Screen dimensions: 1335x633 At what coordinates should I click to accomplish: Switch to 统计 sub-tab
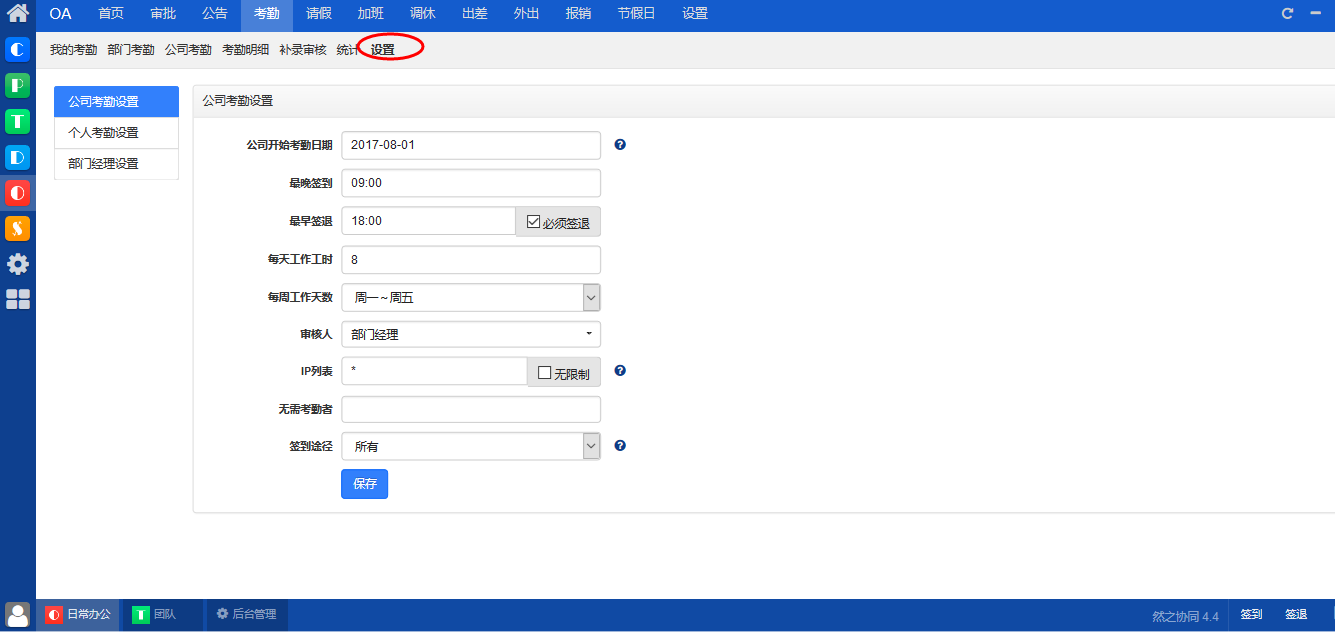[x=347, y=50]
